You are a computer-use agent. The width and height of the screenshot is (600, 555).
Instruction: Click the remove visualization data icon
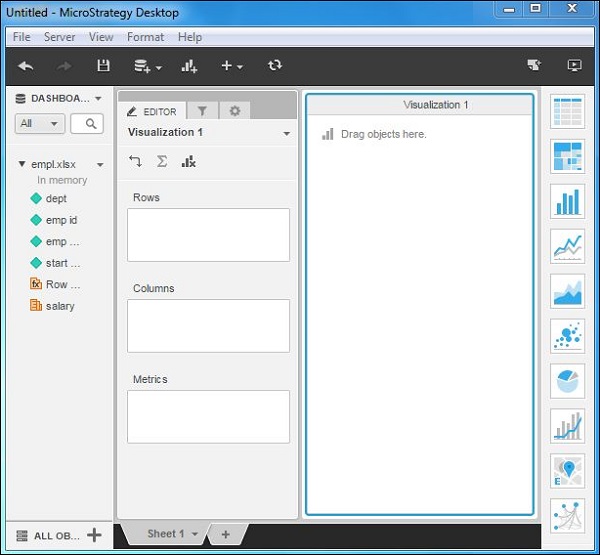(188, 162)
